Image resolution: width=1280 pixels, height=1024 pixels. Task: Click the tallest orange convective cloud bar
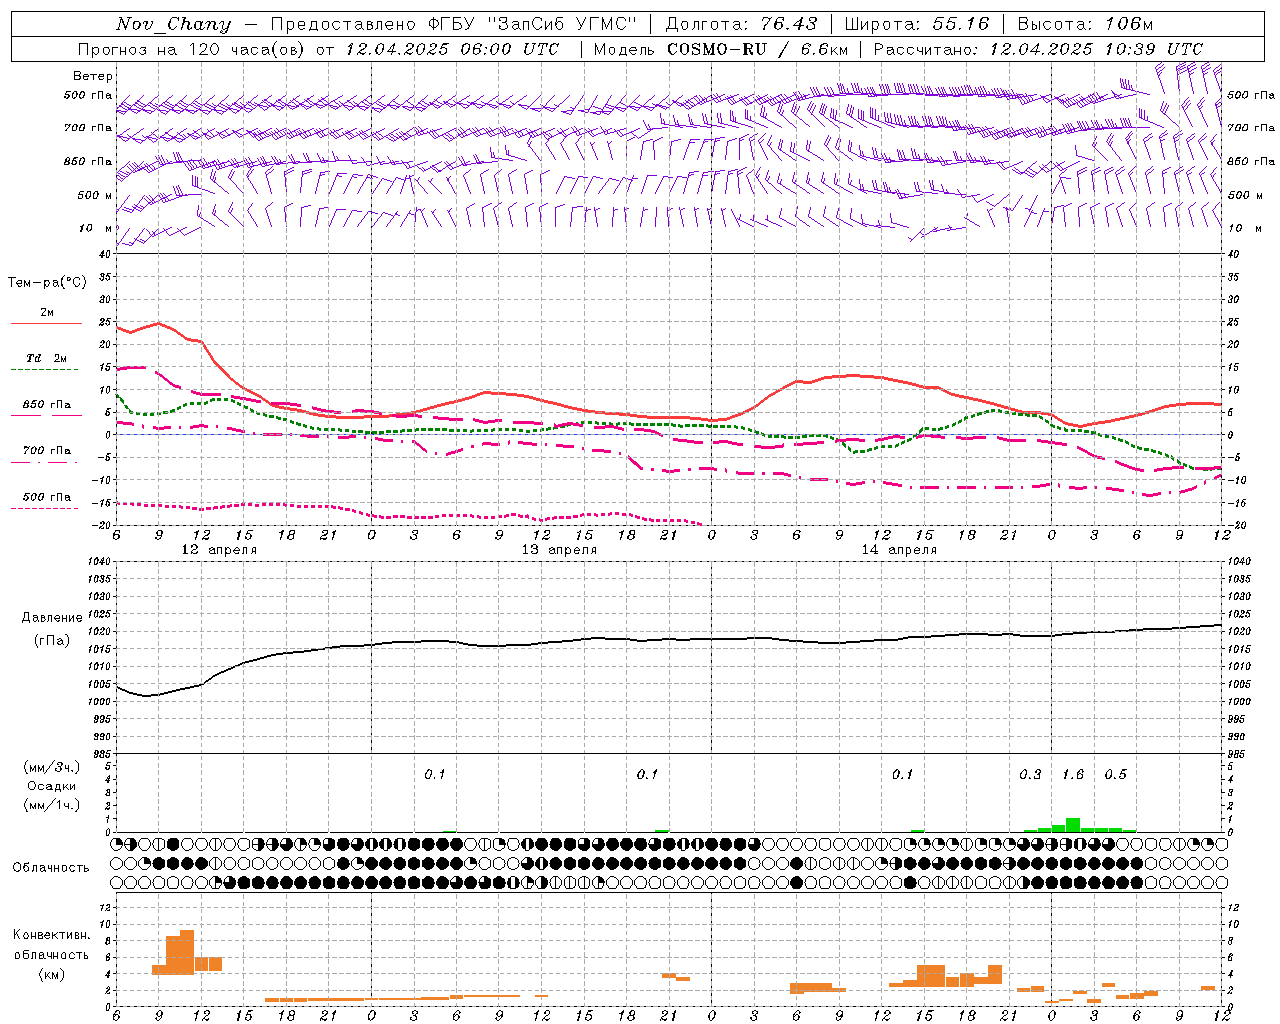point(187,952)
